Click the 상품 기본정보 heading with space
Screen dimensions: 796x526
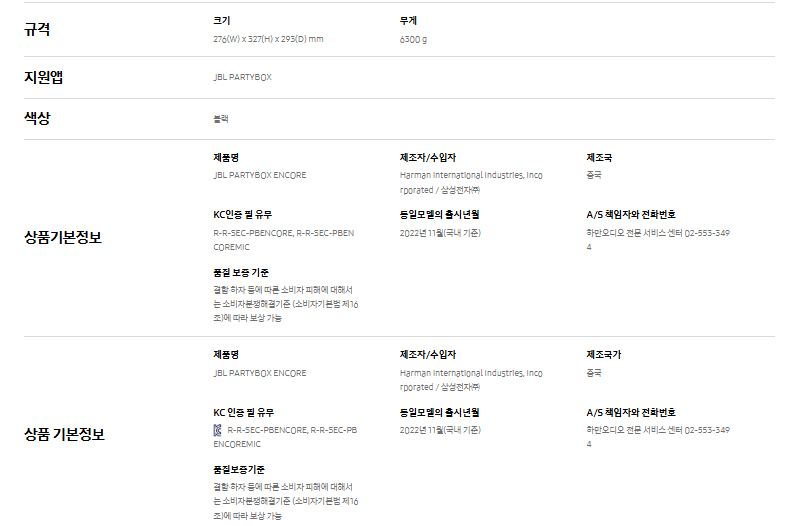[64, 435]
